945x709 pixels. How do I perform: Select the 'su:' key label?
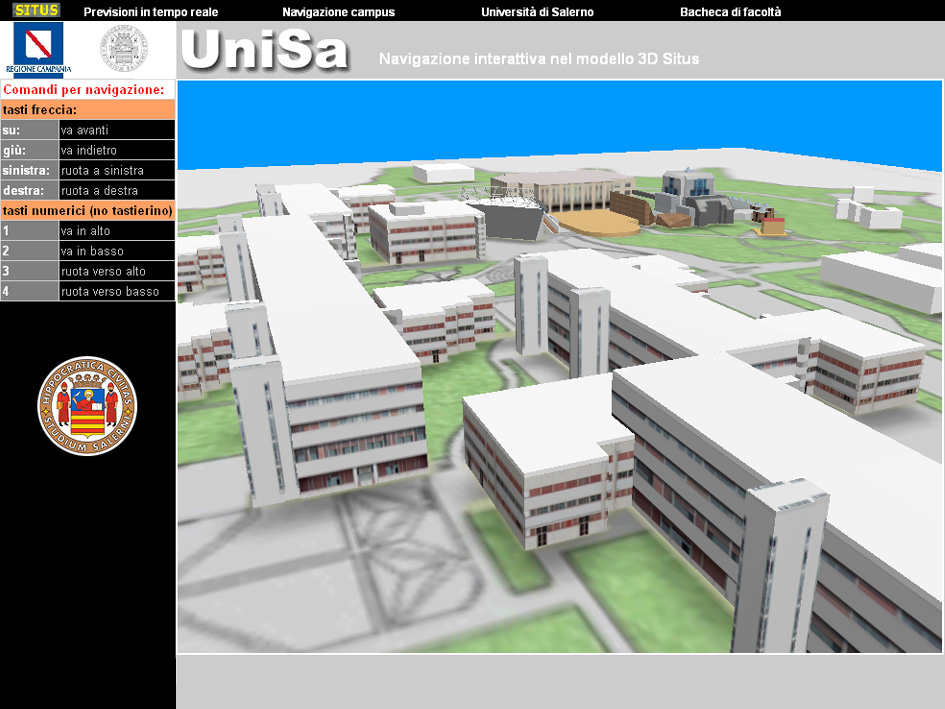[30, 130]
